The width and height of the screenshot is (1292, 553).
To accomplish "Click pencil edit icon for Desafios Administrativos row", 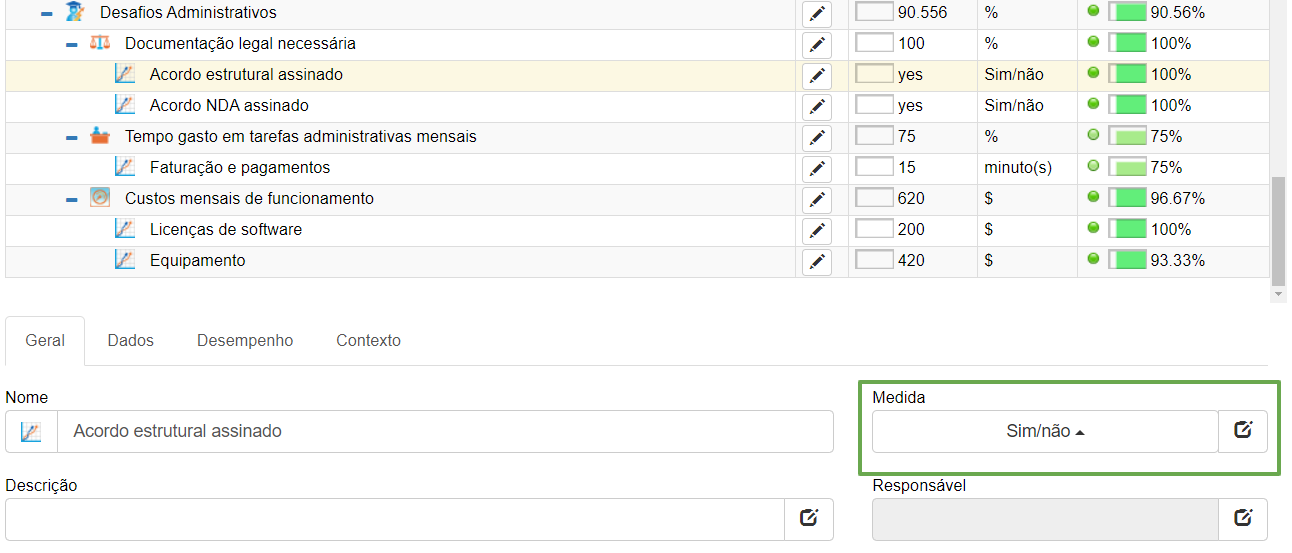I will click(817, 13).
